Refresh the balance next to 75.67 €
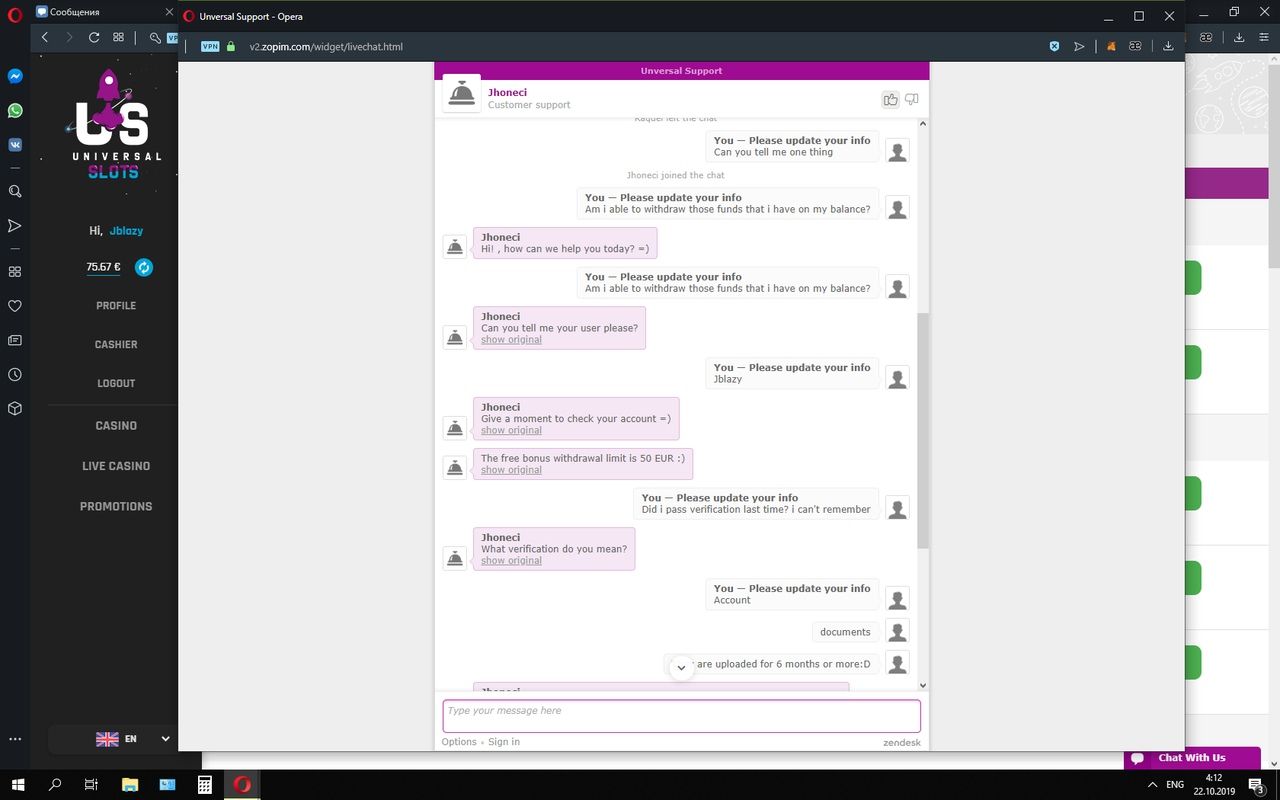 144,267
